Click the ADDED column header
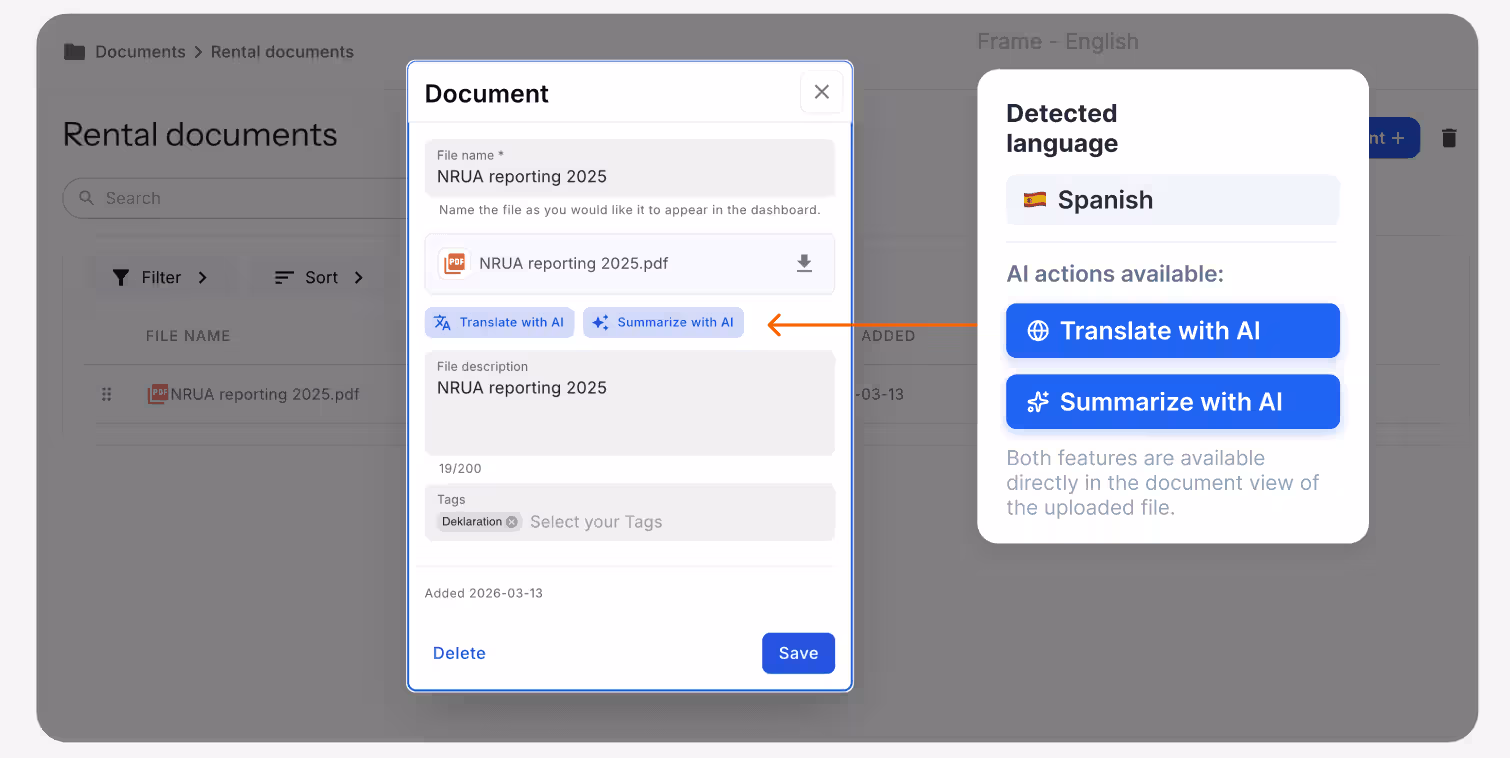The height and width of the screenshot is (758, 1510). click(x=888, y=336)
